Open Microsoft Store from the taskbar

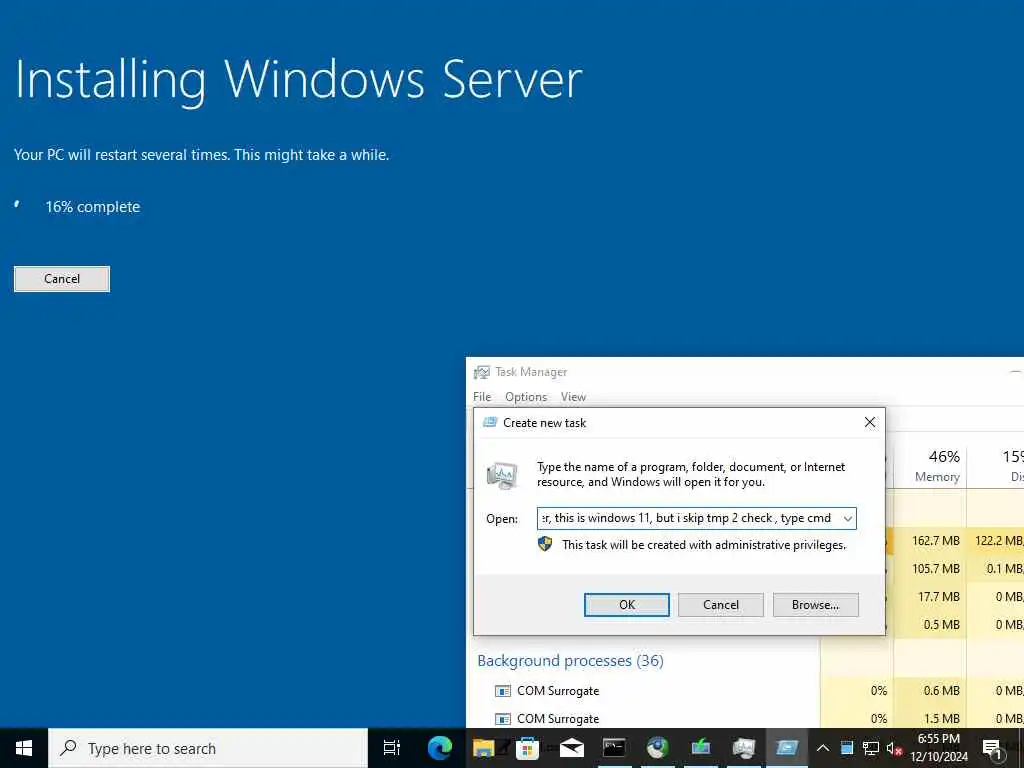coord(527,748)
